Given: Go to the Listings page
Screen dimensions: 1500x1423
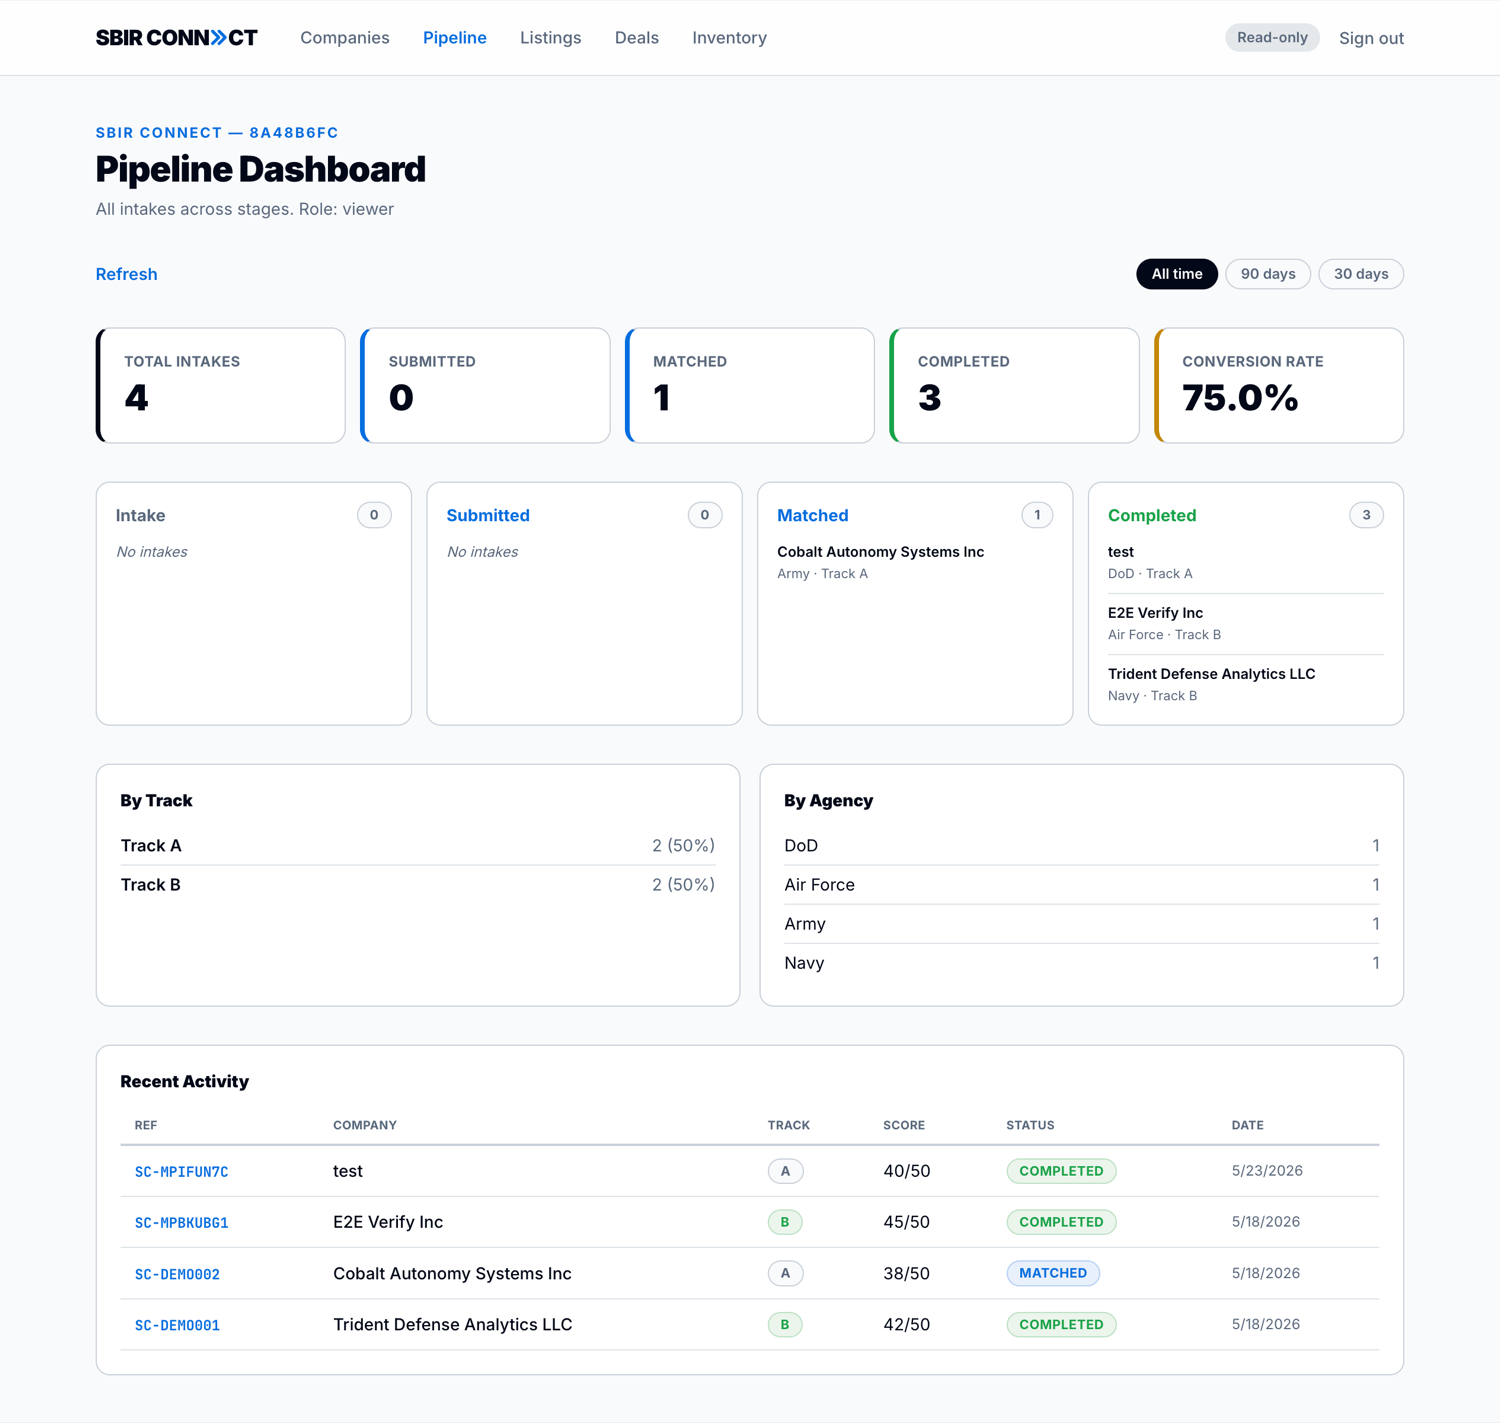Looking at the screenshot, I should tap(550, 38).
